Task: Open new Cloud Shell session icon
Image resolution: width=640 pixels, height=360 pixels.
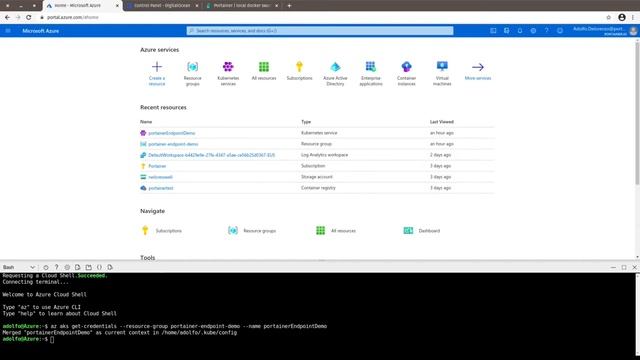Action: pyautogui.click(x=89, y=267)
